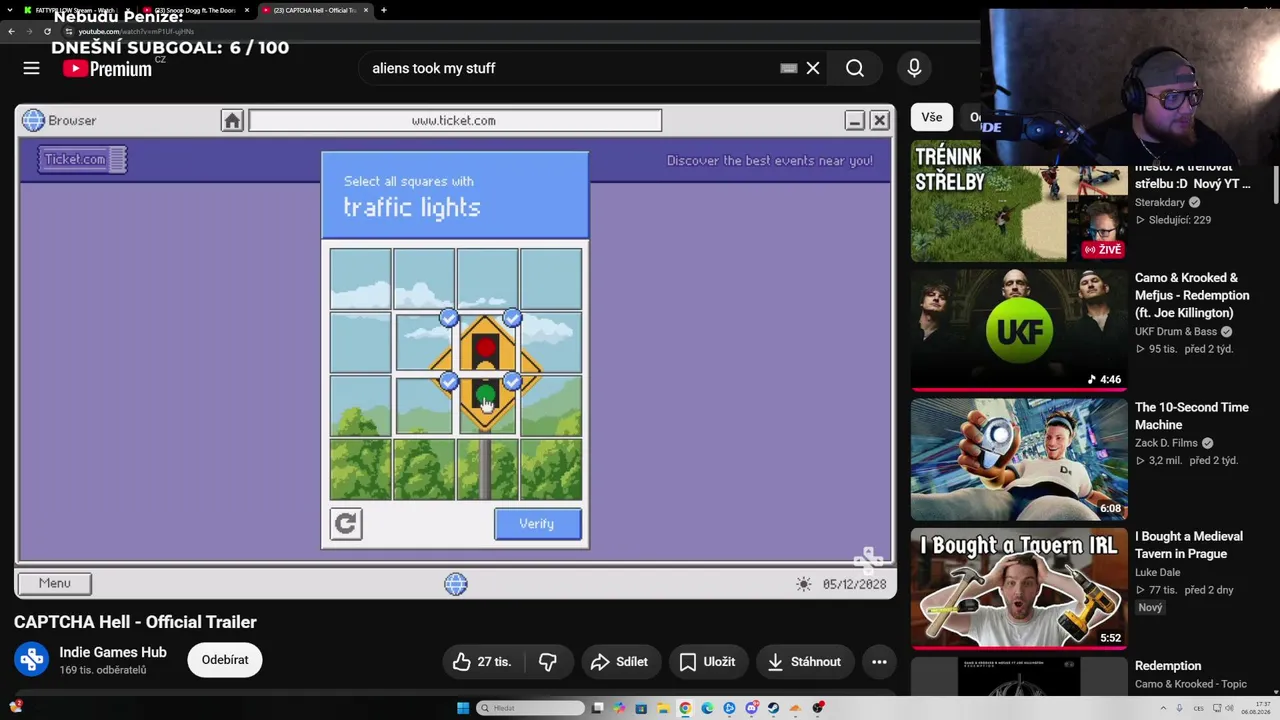The width and height of the screenshot is (1280, 720).
Task: Open Google Chrome from the taskbar
Action: click(x=685, y=708)
